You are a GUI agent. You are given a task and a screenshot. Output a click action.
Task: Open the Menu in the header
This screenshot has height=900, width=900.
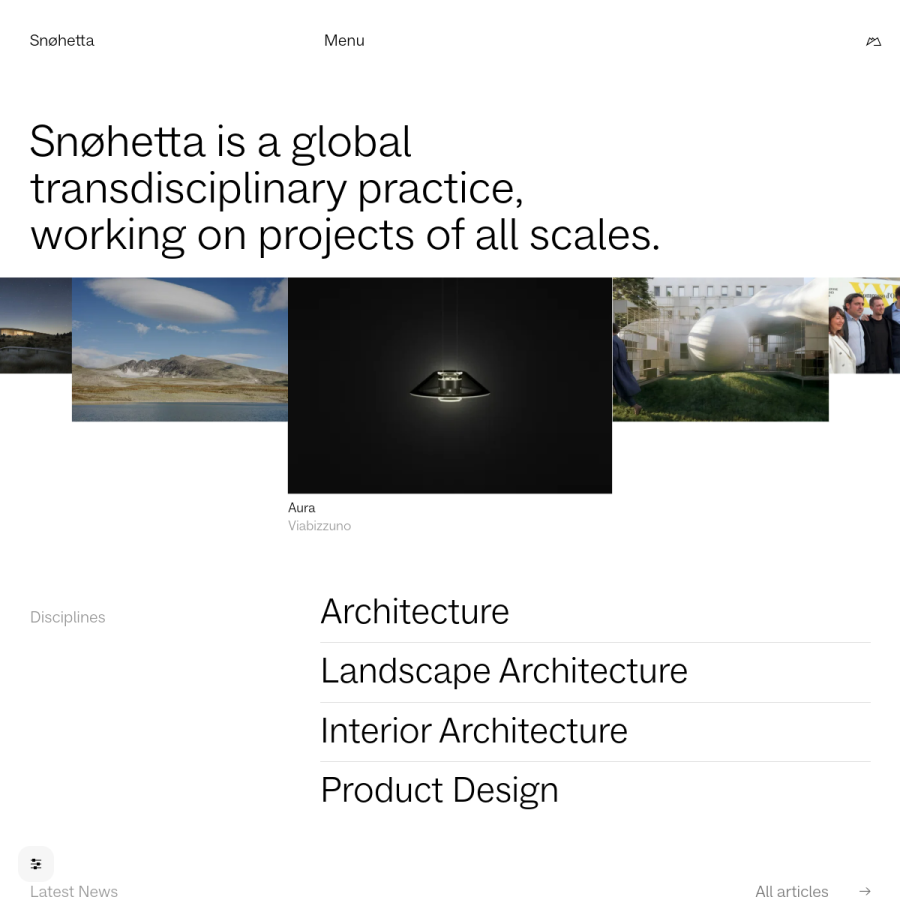[x=344, y=41]
